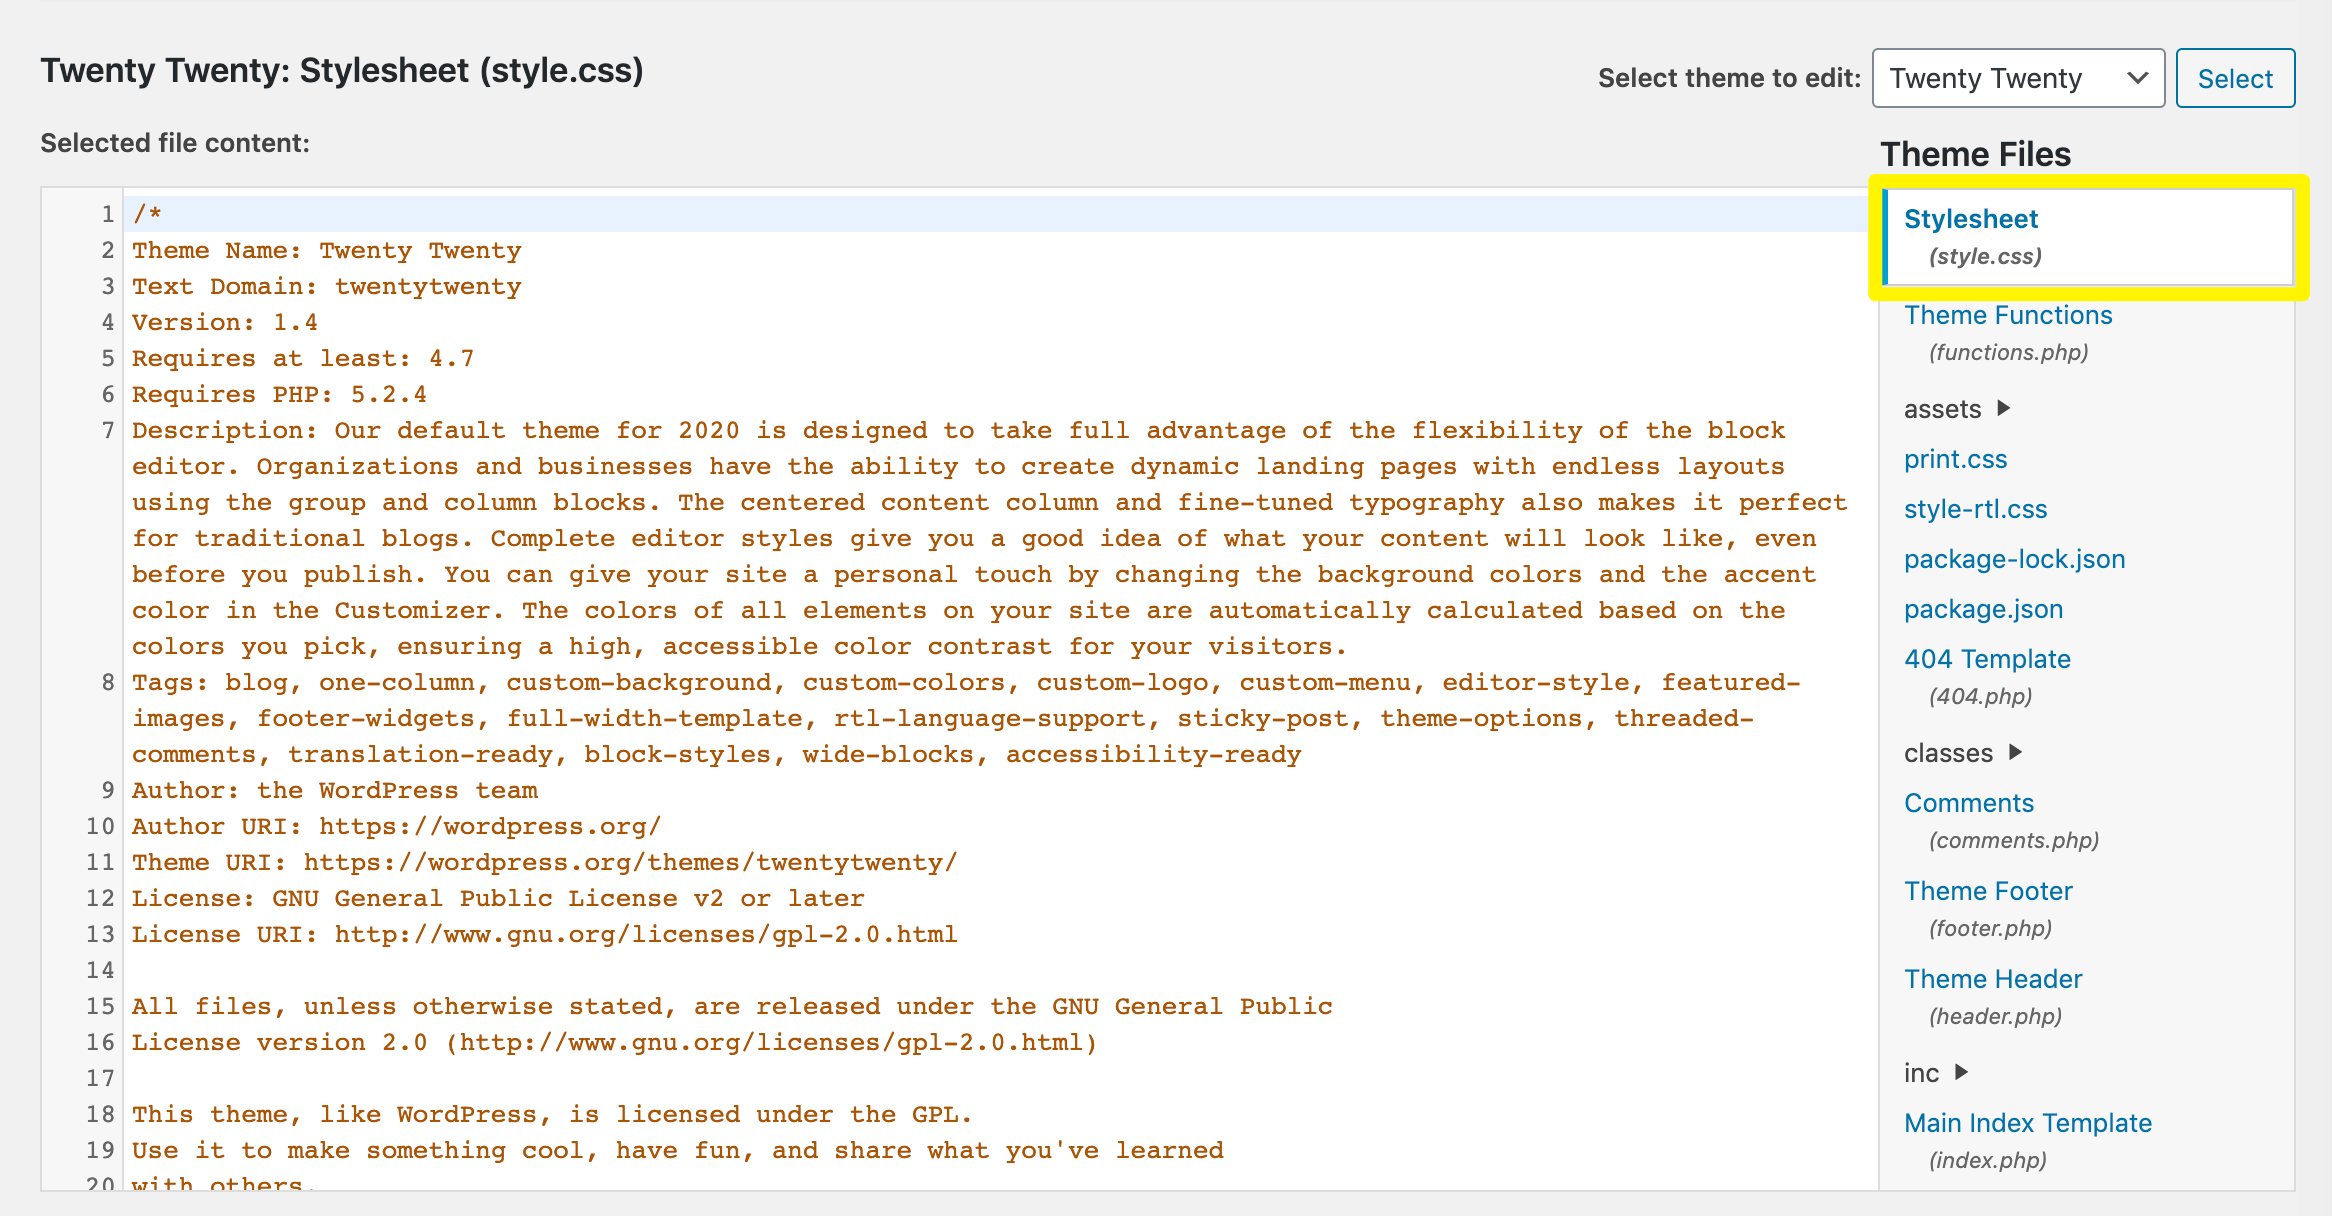Screen dimensions: 2332x1216
Task: Click the Select button
Action: (2235, 78)
